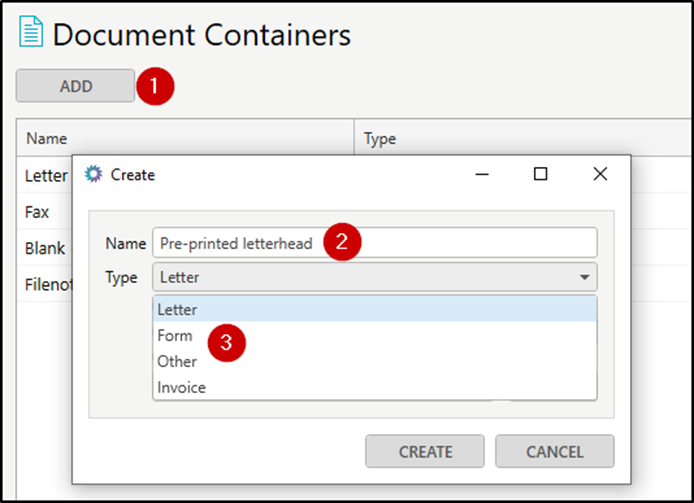The width and height of the screenshot is (694, 503).
Task: Close the Create dialog with X
Action: (600, 174)
